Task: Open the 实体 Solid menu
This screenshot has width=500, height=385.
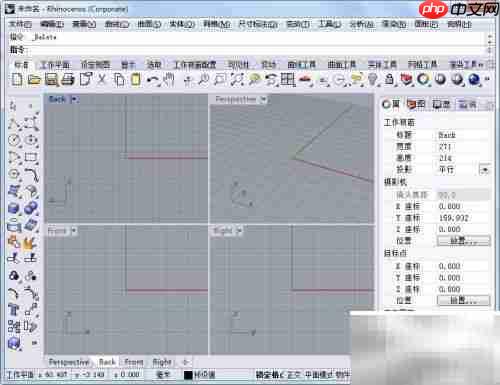Action: [x=182, y=24]
